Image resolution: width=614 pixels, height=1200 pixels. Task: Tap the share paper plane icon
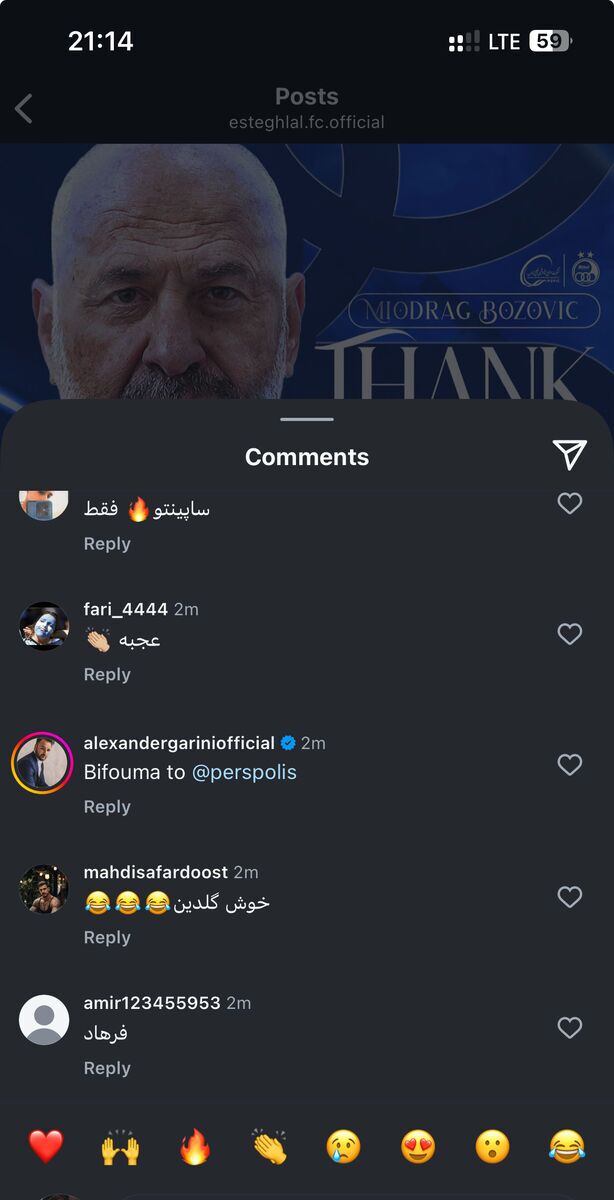point(569,454)
